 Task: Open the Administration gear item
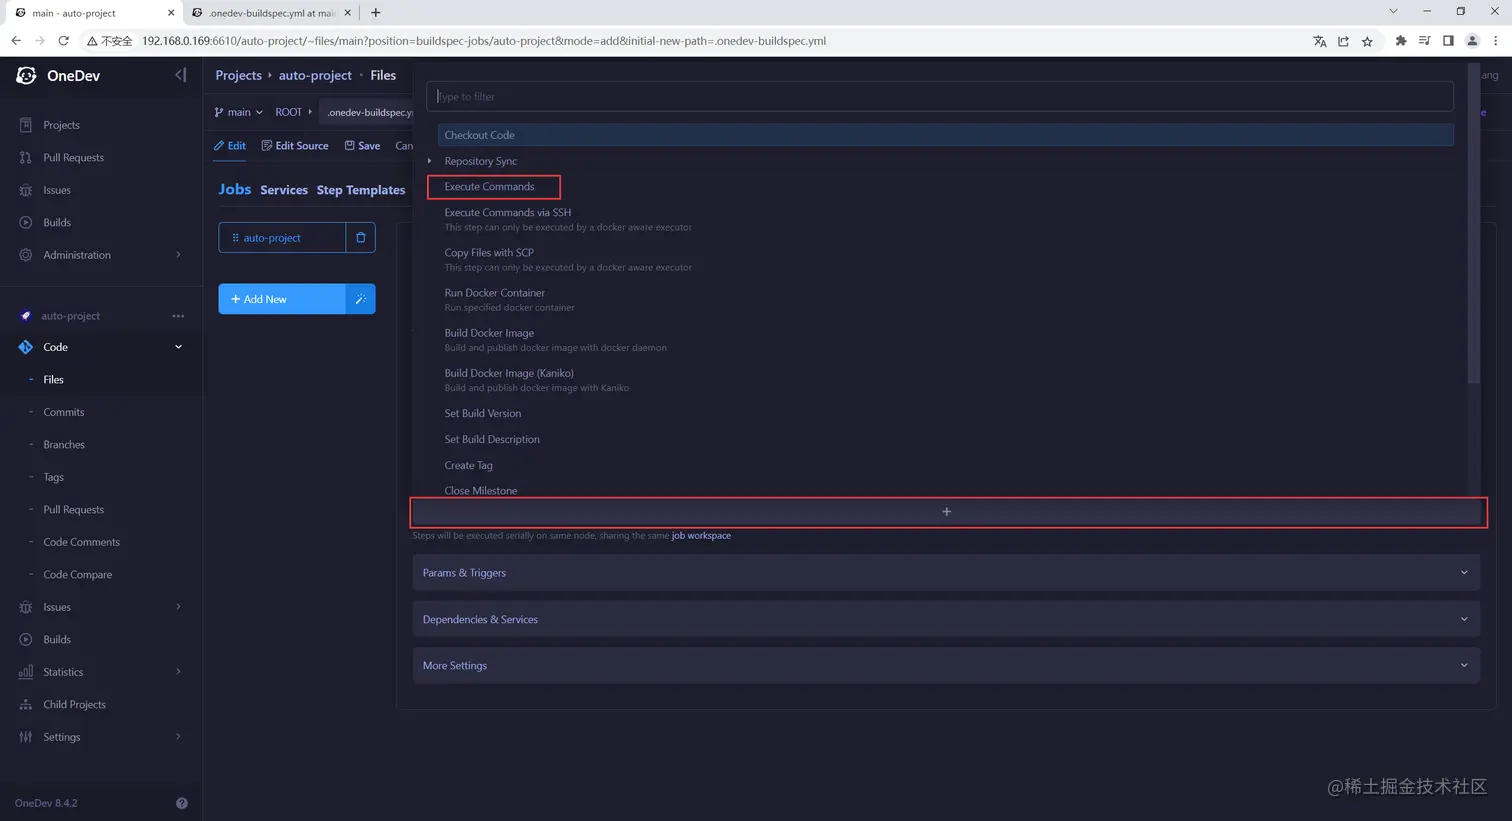tap(25, 255)
